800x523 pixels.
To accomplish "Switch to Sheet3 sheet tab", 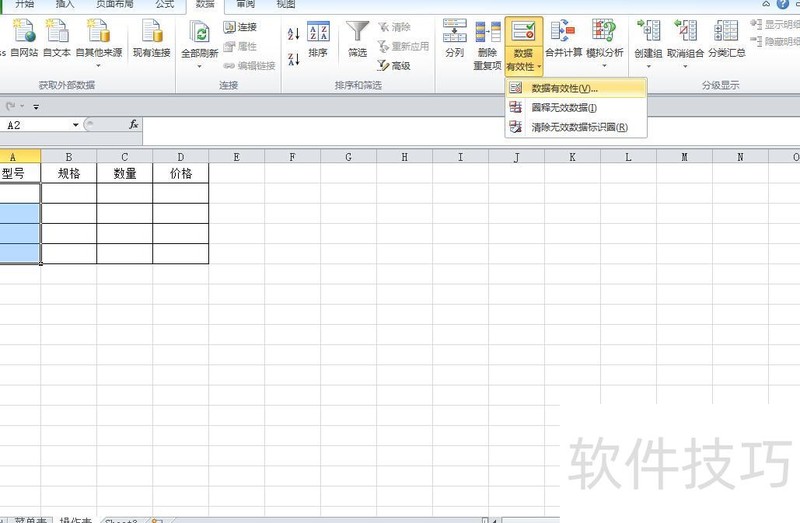I will click(x=120, y=520).
